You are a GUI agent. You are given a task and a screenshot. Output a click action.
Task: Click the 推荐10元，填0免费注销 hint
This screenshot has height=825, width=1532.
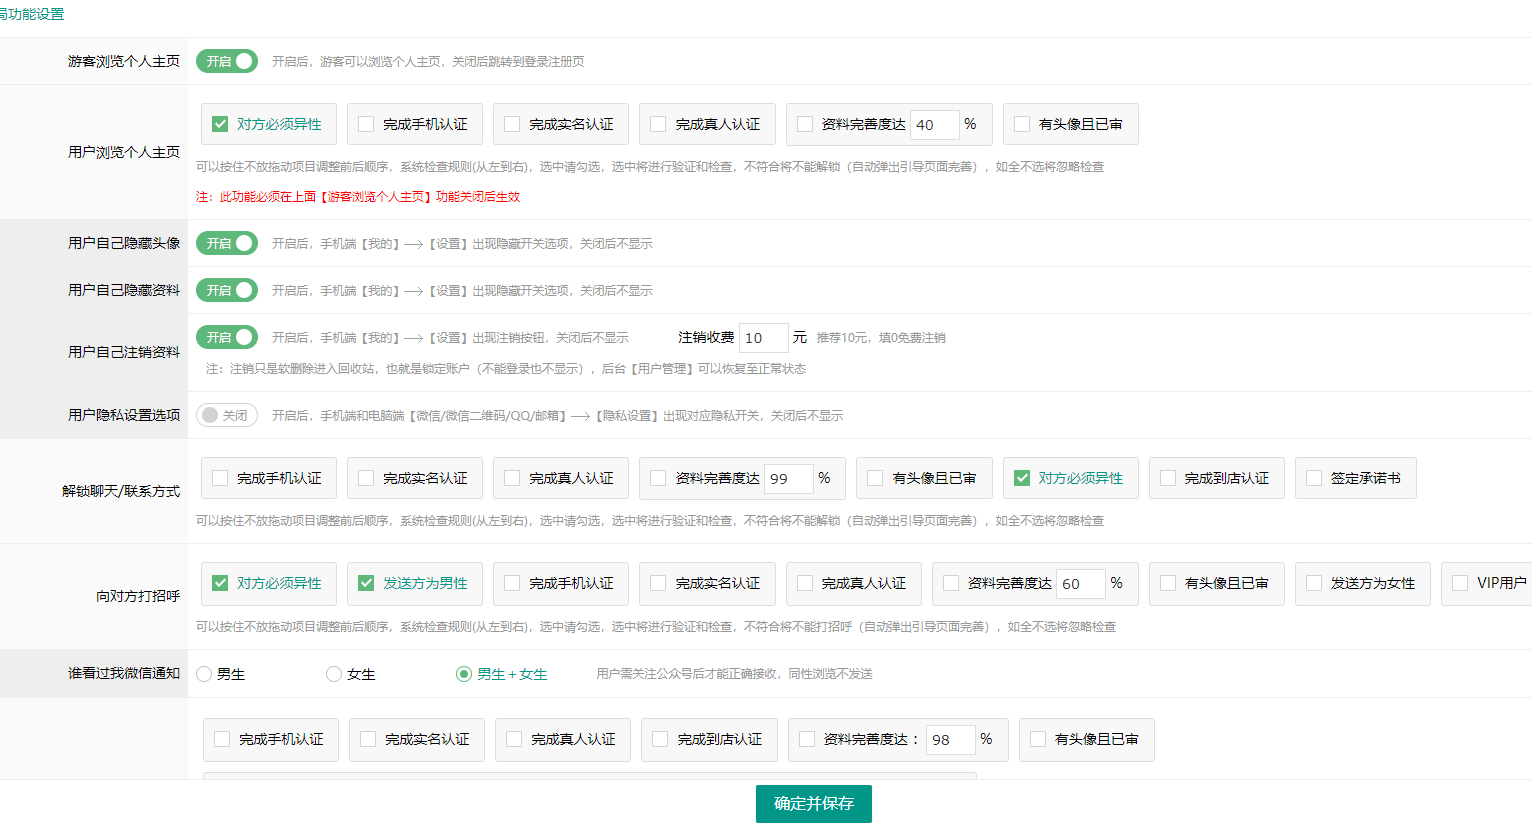click(x=881, y=338)
